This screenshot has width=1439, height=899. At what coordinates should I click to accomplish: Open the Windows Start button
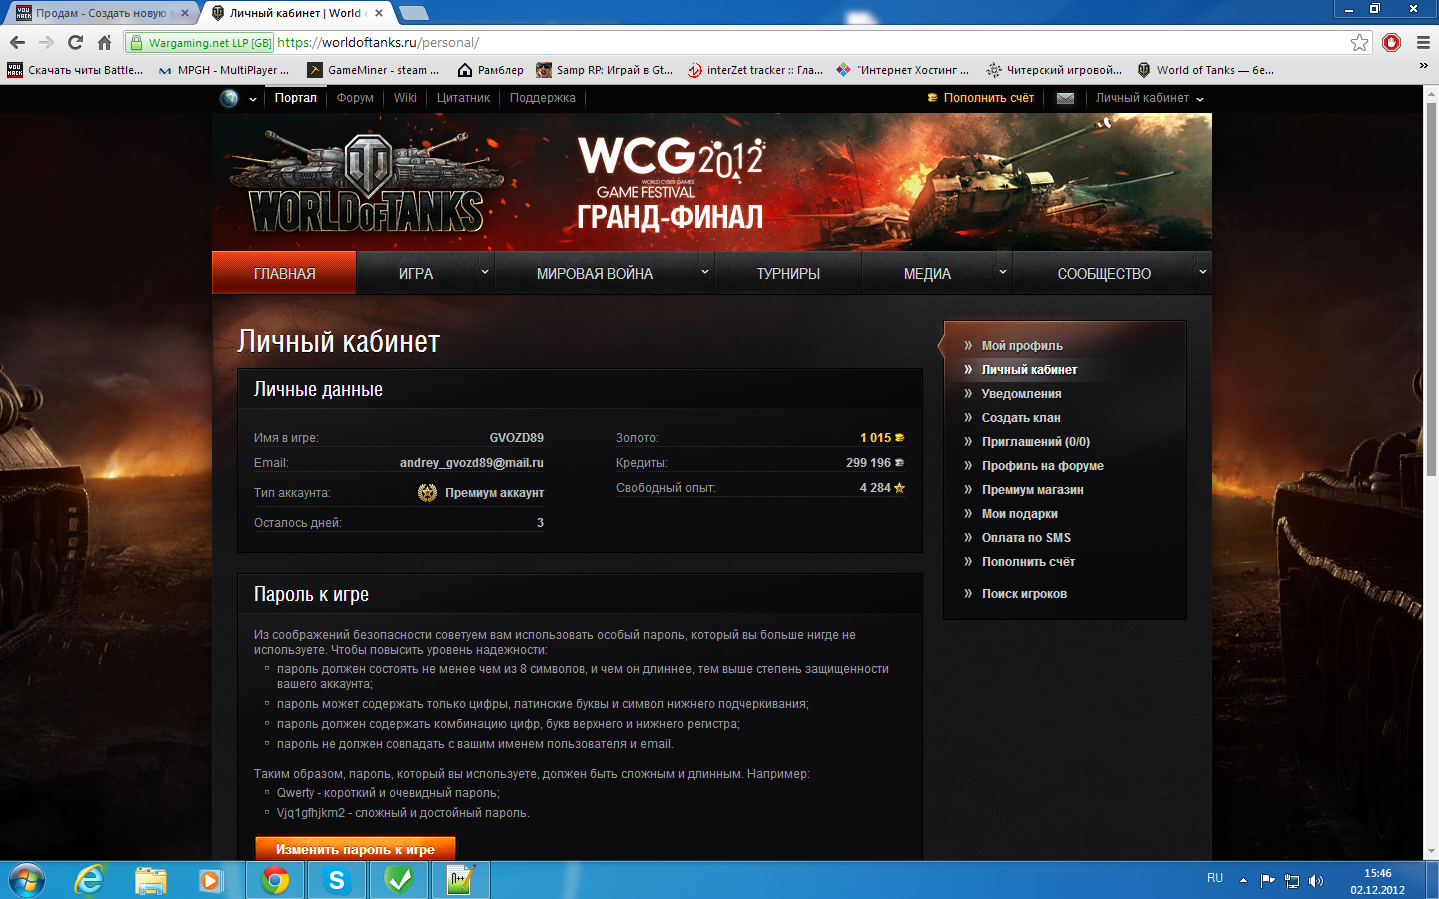point(26,880)
